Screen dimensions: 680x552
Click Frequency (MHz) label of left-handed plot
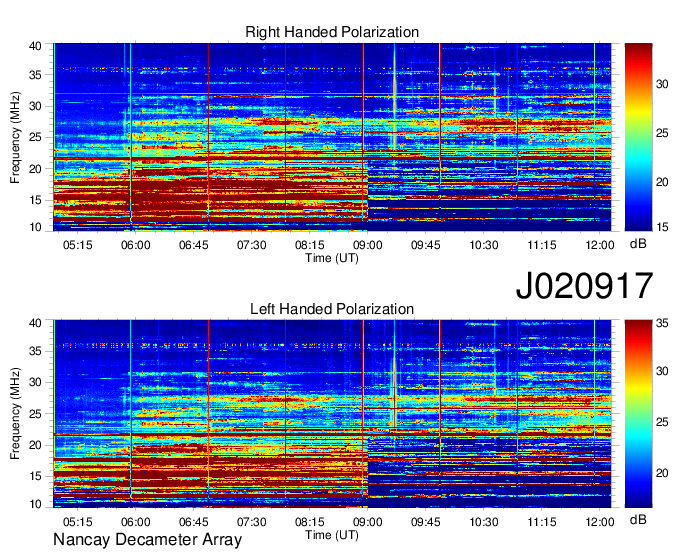15,414
